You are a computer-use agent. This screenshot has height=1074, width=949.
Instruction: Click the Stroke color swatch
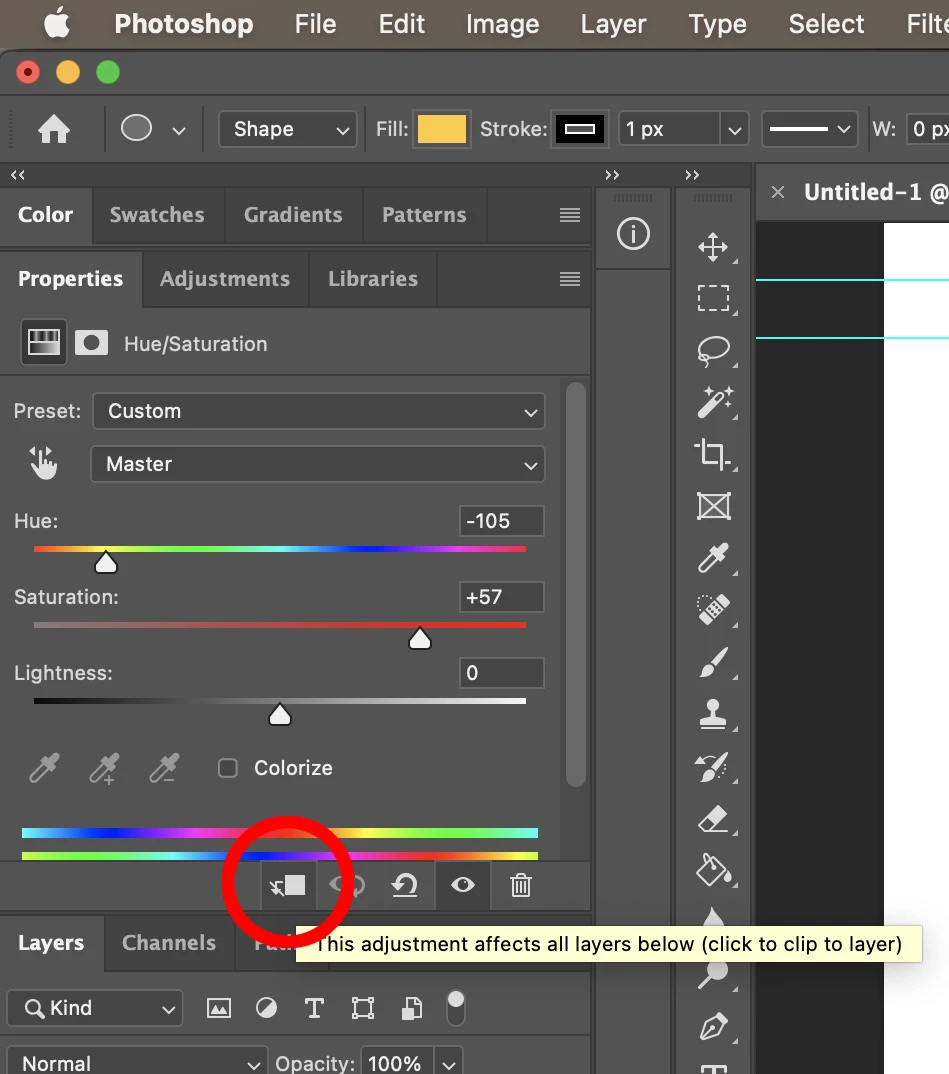click(x=580, y=129)
